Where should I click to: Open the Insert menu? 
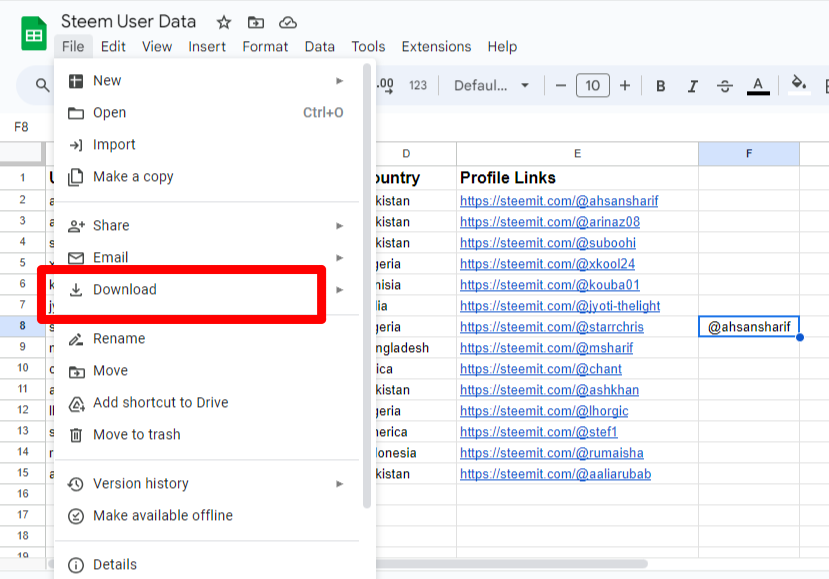(207, 47)
